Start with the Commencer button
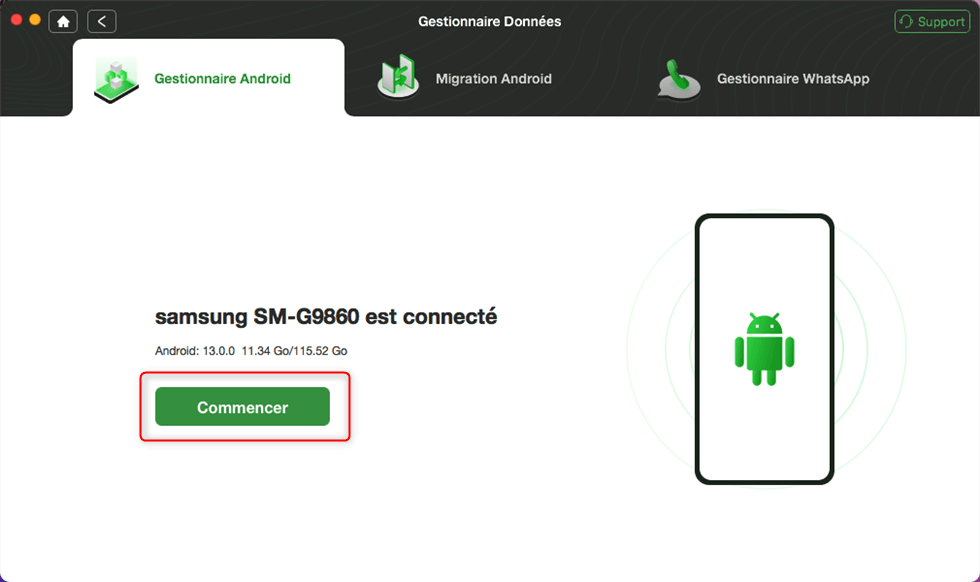Screen dimensions: 980x582 pos(242,407)
